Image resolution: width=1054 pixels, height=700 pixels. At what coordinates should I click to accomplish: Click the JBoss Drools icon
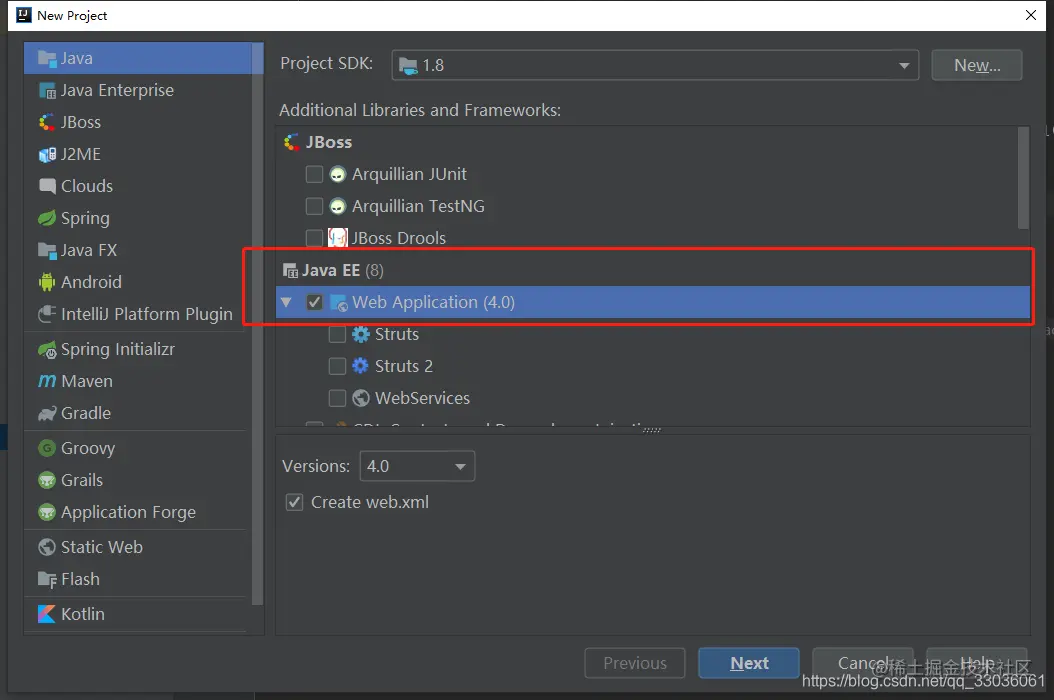(337, 238)
